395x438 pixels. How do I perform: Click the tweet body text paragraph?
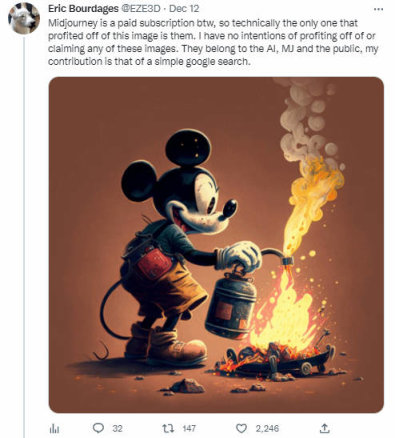pyautogui.click(x=213, y=42)
